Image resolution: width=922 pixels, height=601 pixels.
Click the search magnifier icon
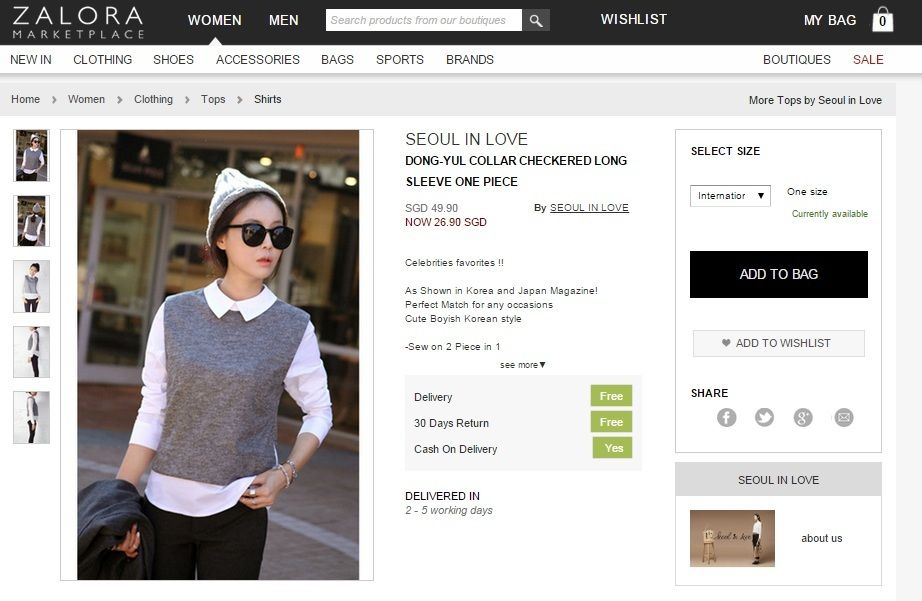pos(536,21)
